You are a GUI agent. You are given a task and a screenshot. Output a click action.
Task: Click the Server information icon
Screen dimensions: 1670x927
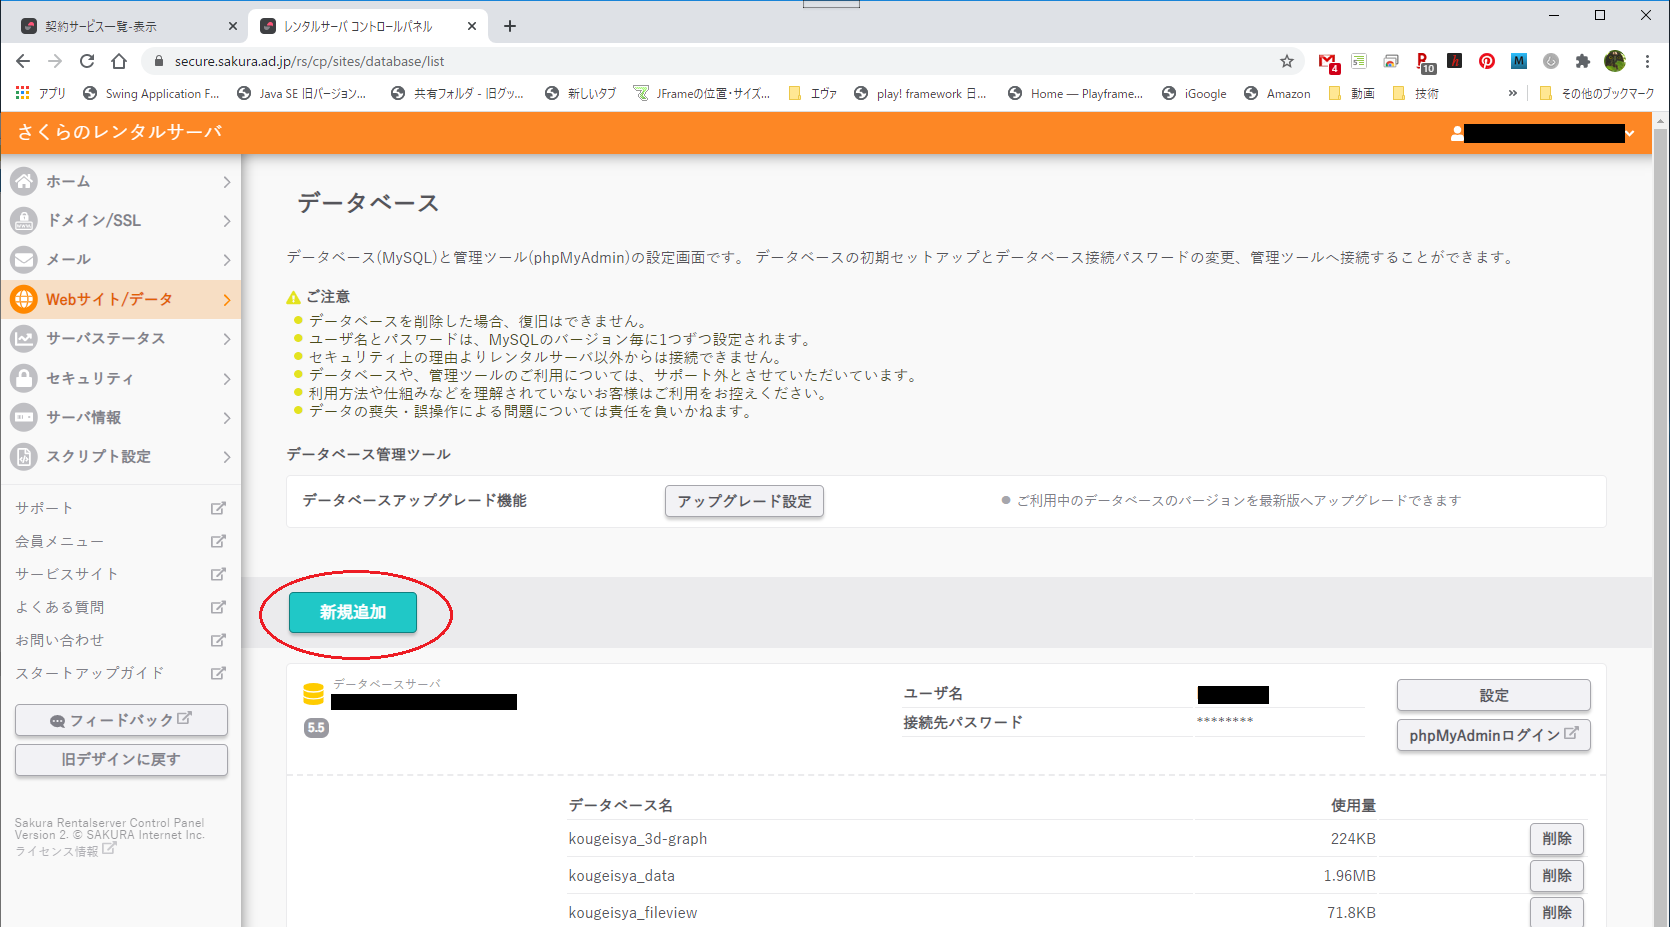(x=24, y=417)
